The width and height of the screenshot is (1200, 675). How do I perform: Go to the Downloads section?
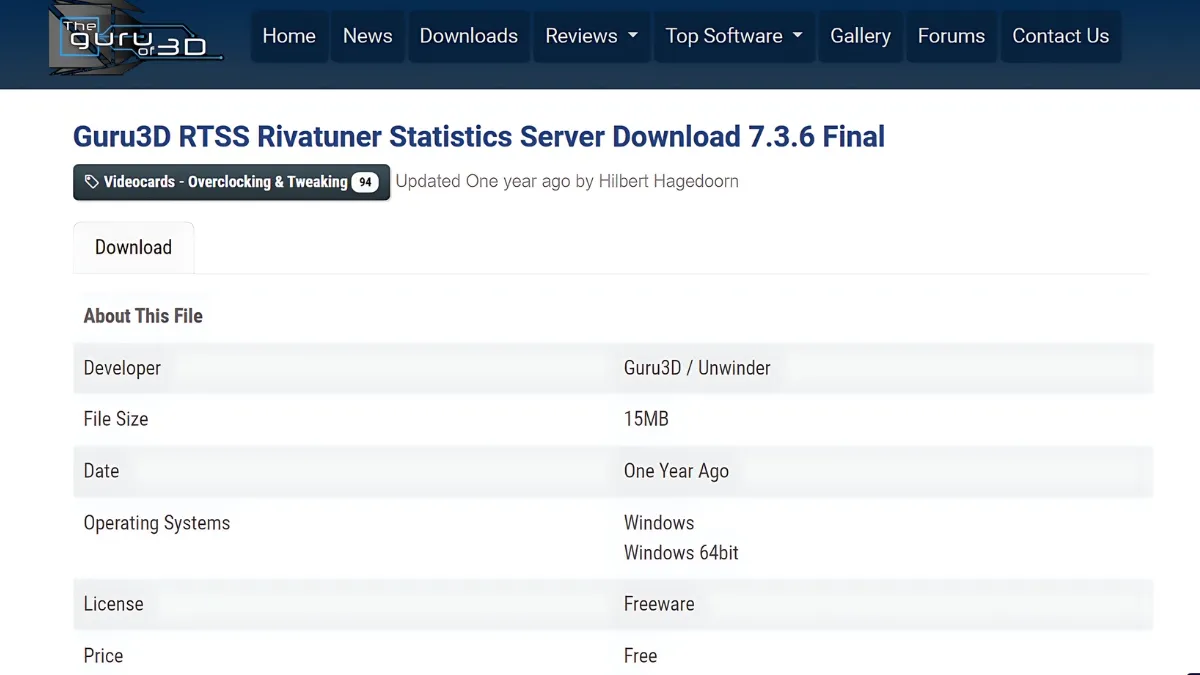click(468, 36)
